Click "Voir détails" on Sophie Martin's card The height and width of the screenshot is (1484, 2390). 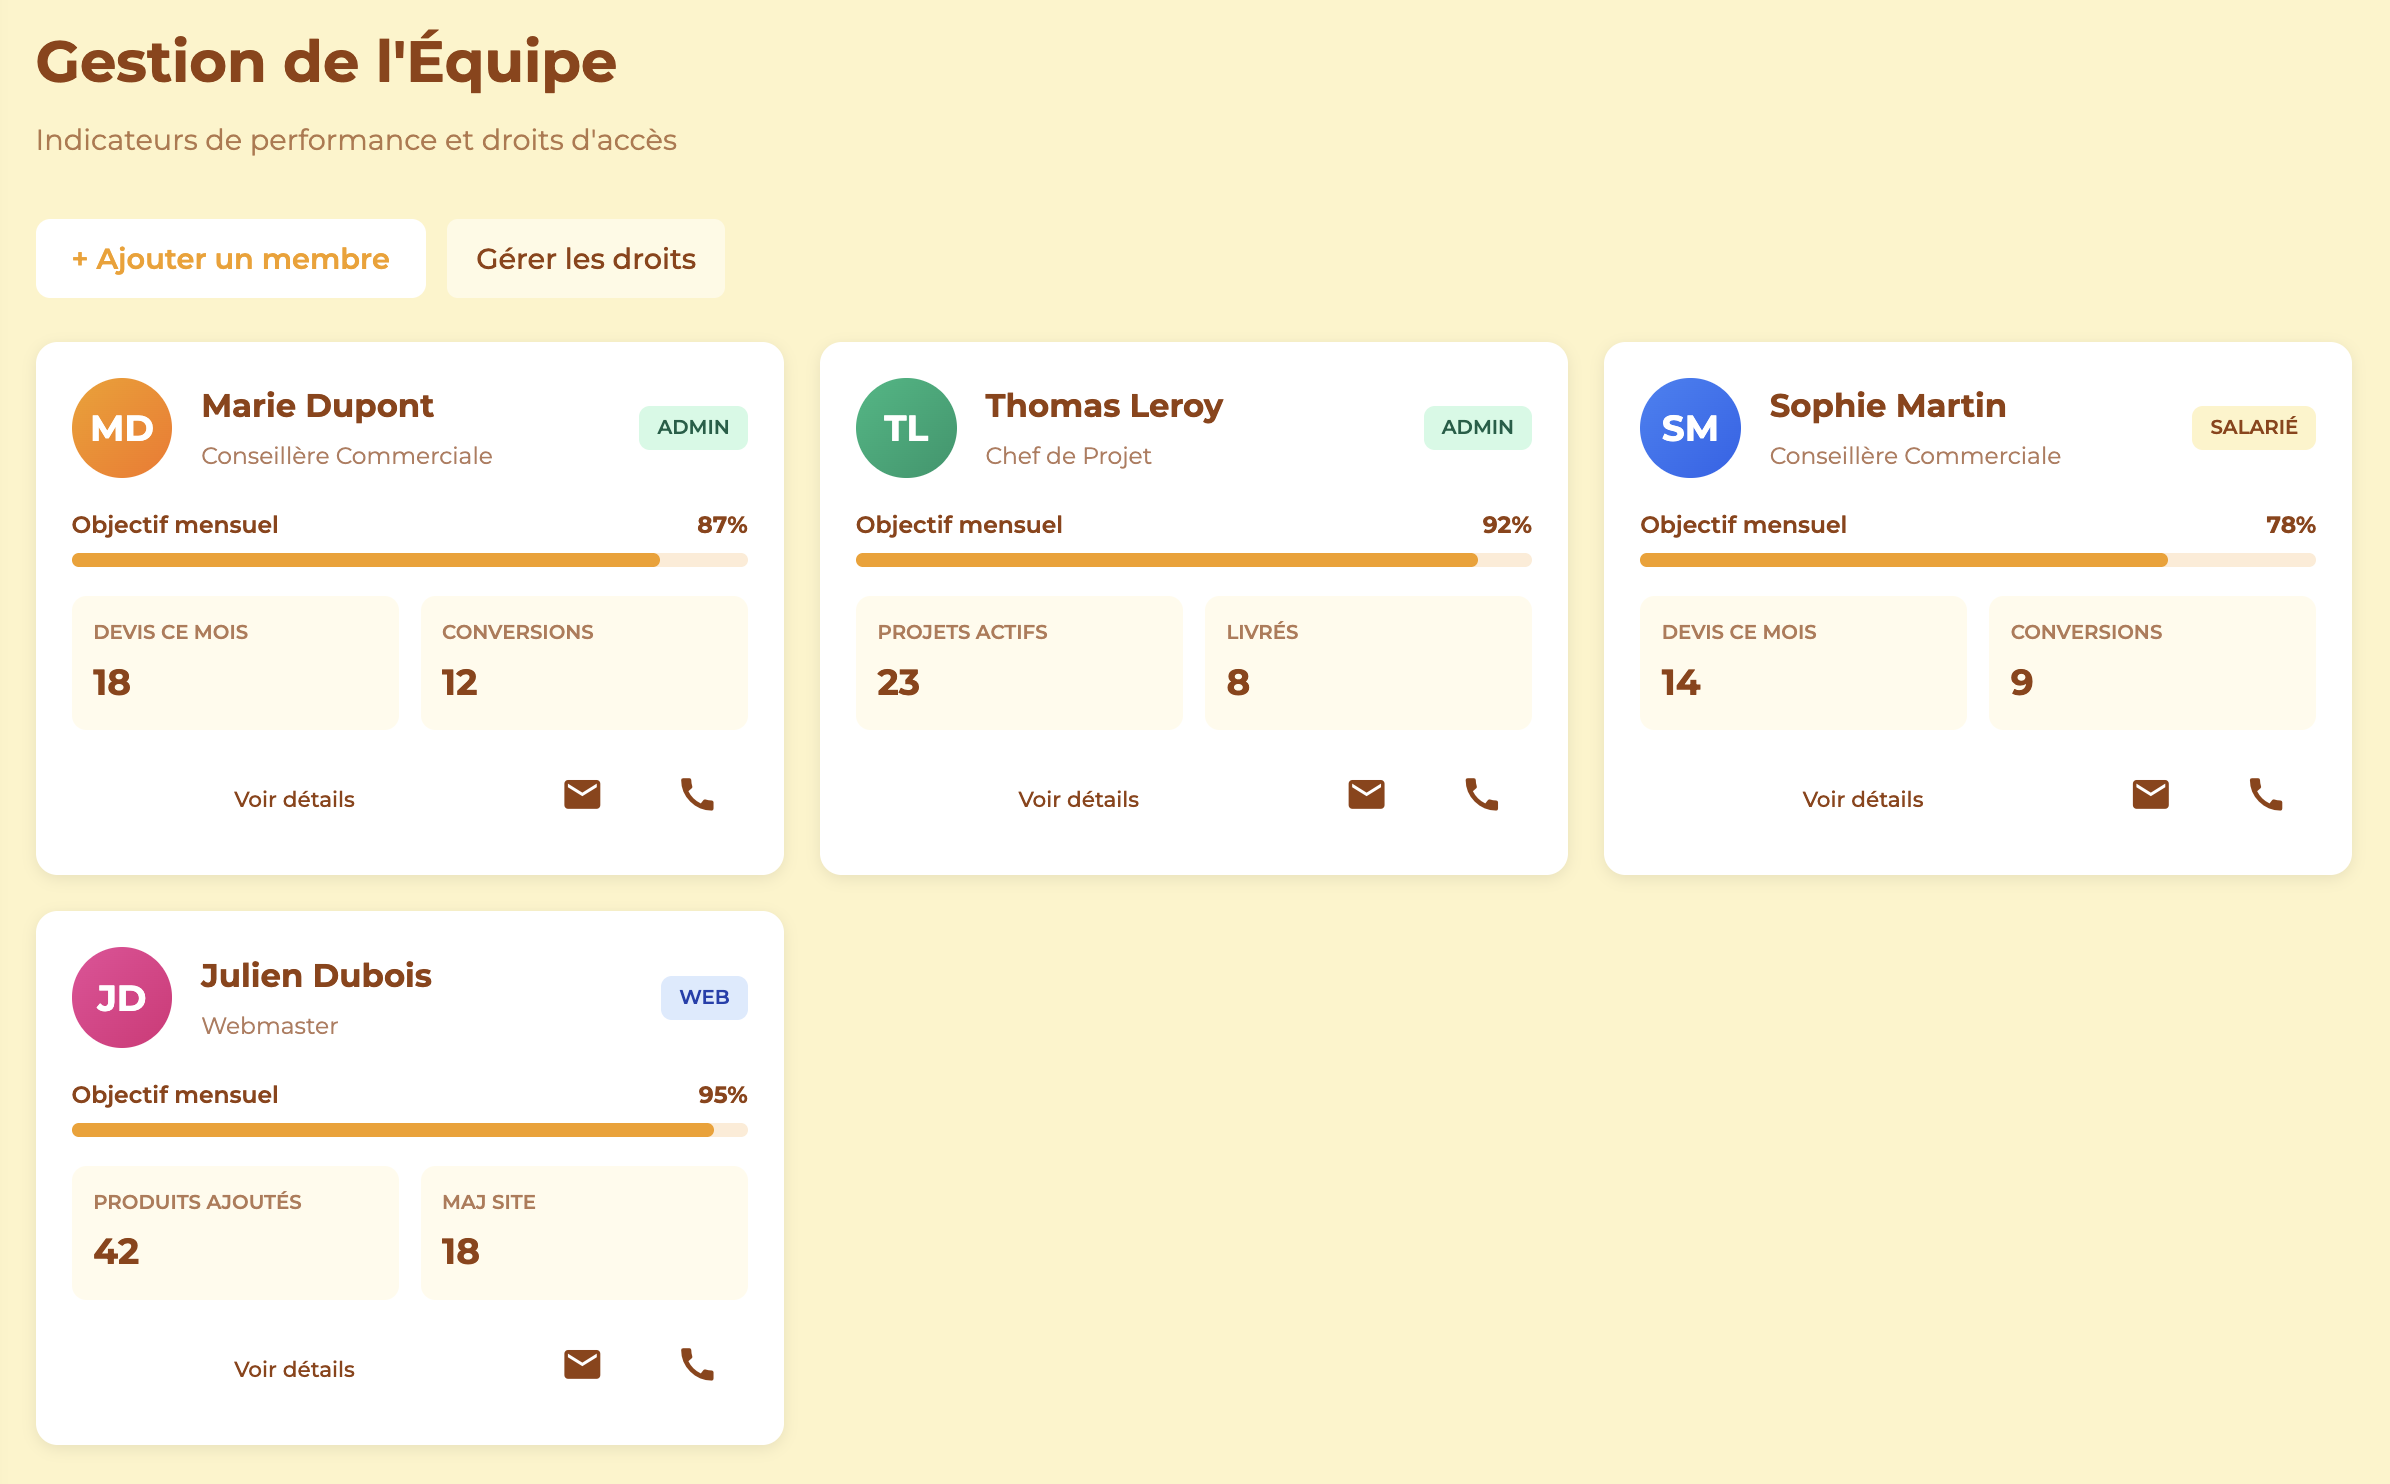click(1862, 799)
